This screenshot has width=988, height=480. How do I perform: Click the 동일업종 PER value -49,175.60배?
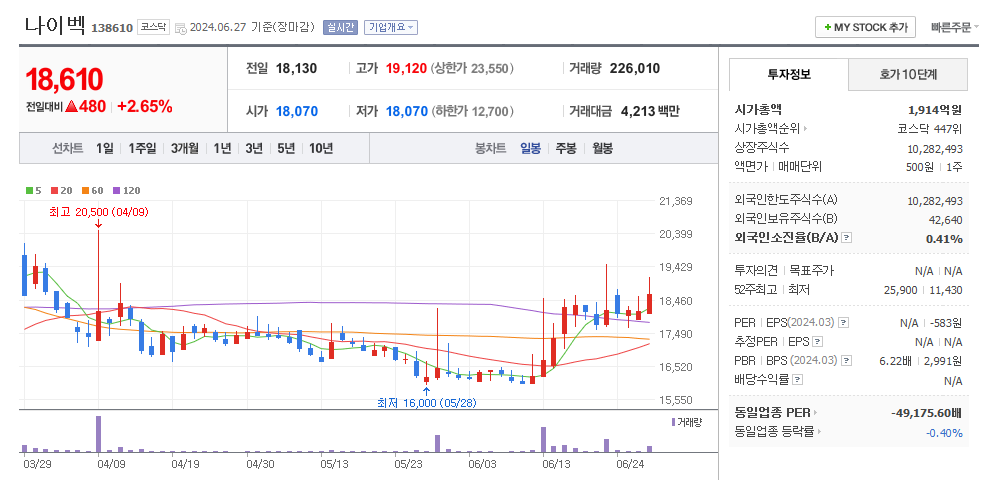[x=926, y=413]
